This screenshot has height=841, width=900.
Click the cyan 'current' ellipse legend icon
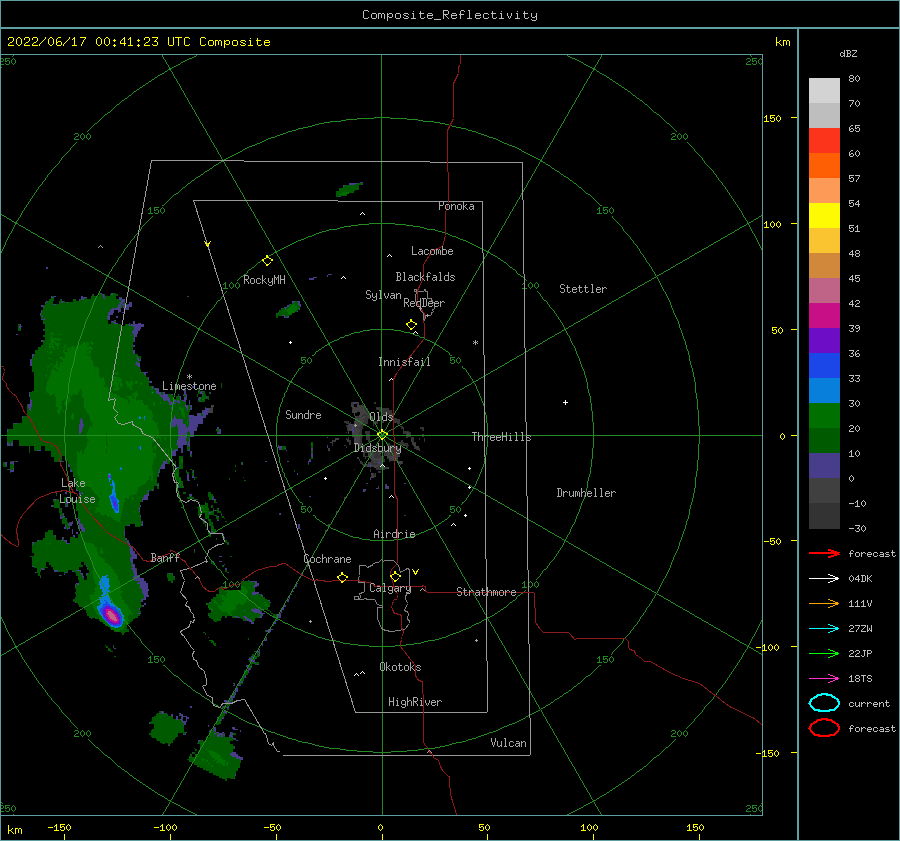click(824, 703)
